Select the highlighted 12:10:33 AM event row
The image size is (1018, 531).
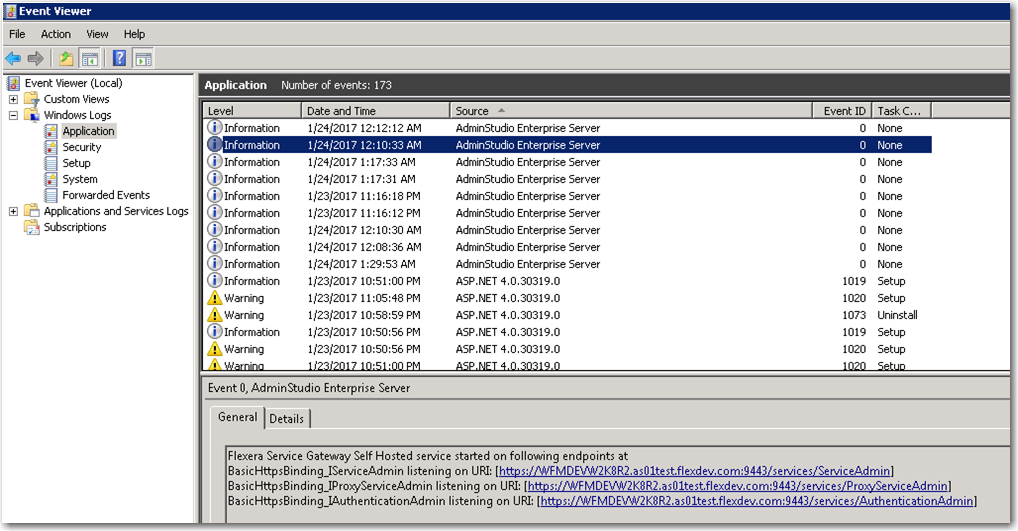[568, 145]
